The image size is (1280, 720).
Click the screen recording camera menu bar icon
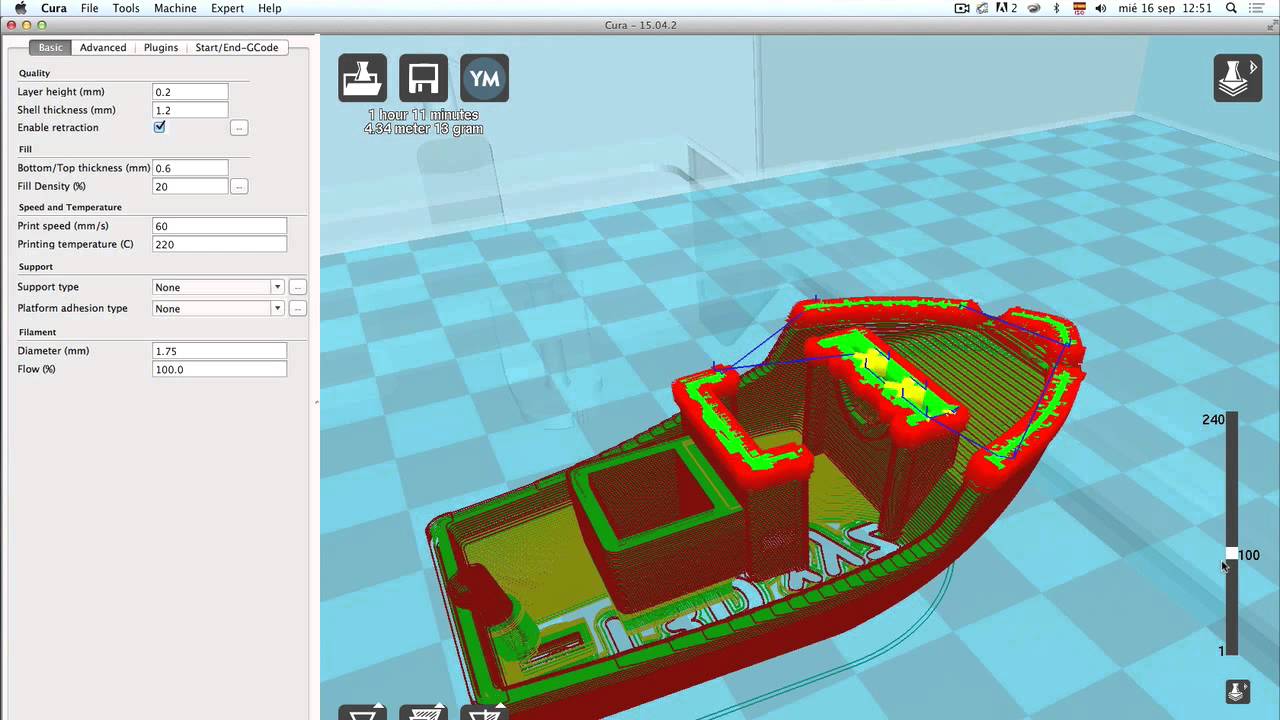click(962, 8)
